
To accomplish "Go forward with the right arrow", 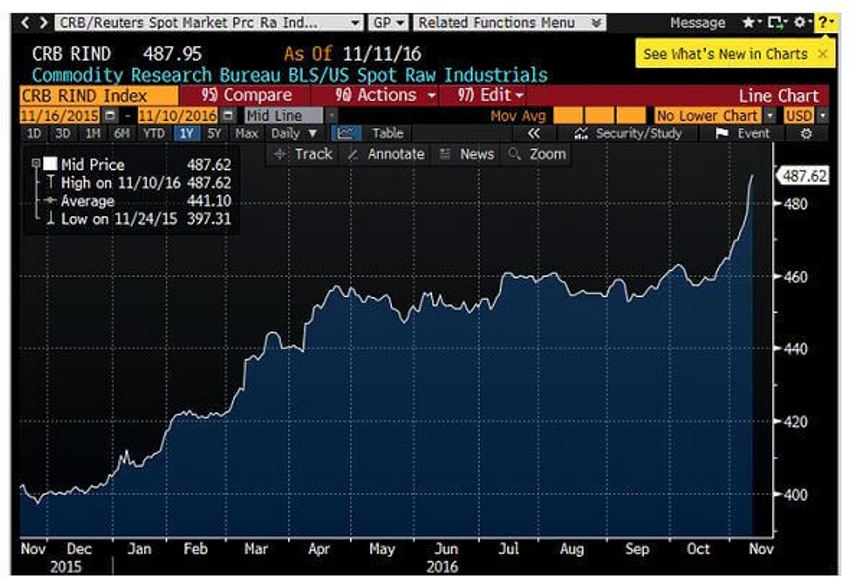I will 43,23.
